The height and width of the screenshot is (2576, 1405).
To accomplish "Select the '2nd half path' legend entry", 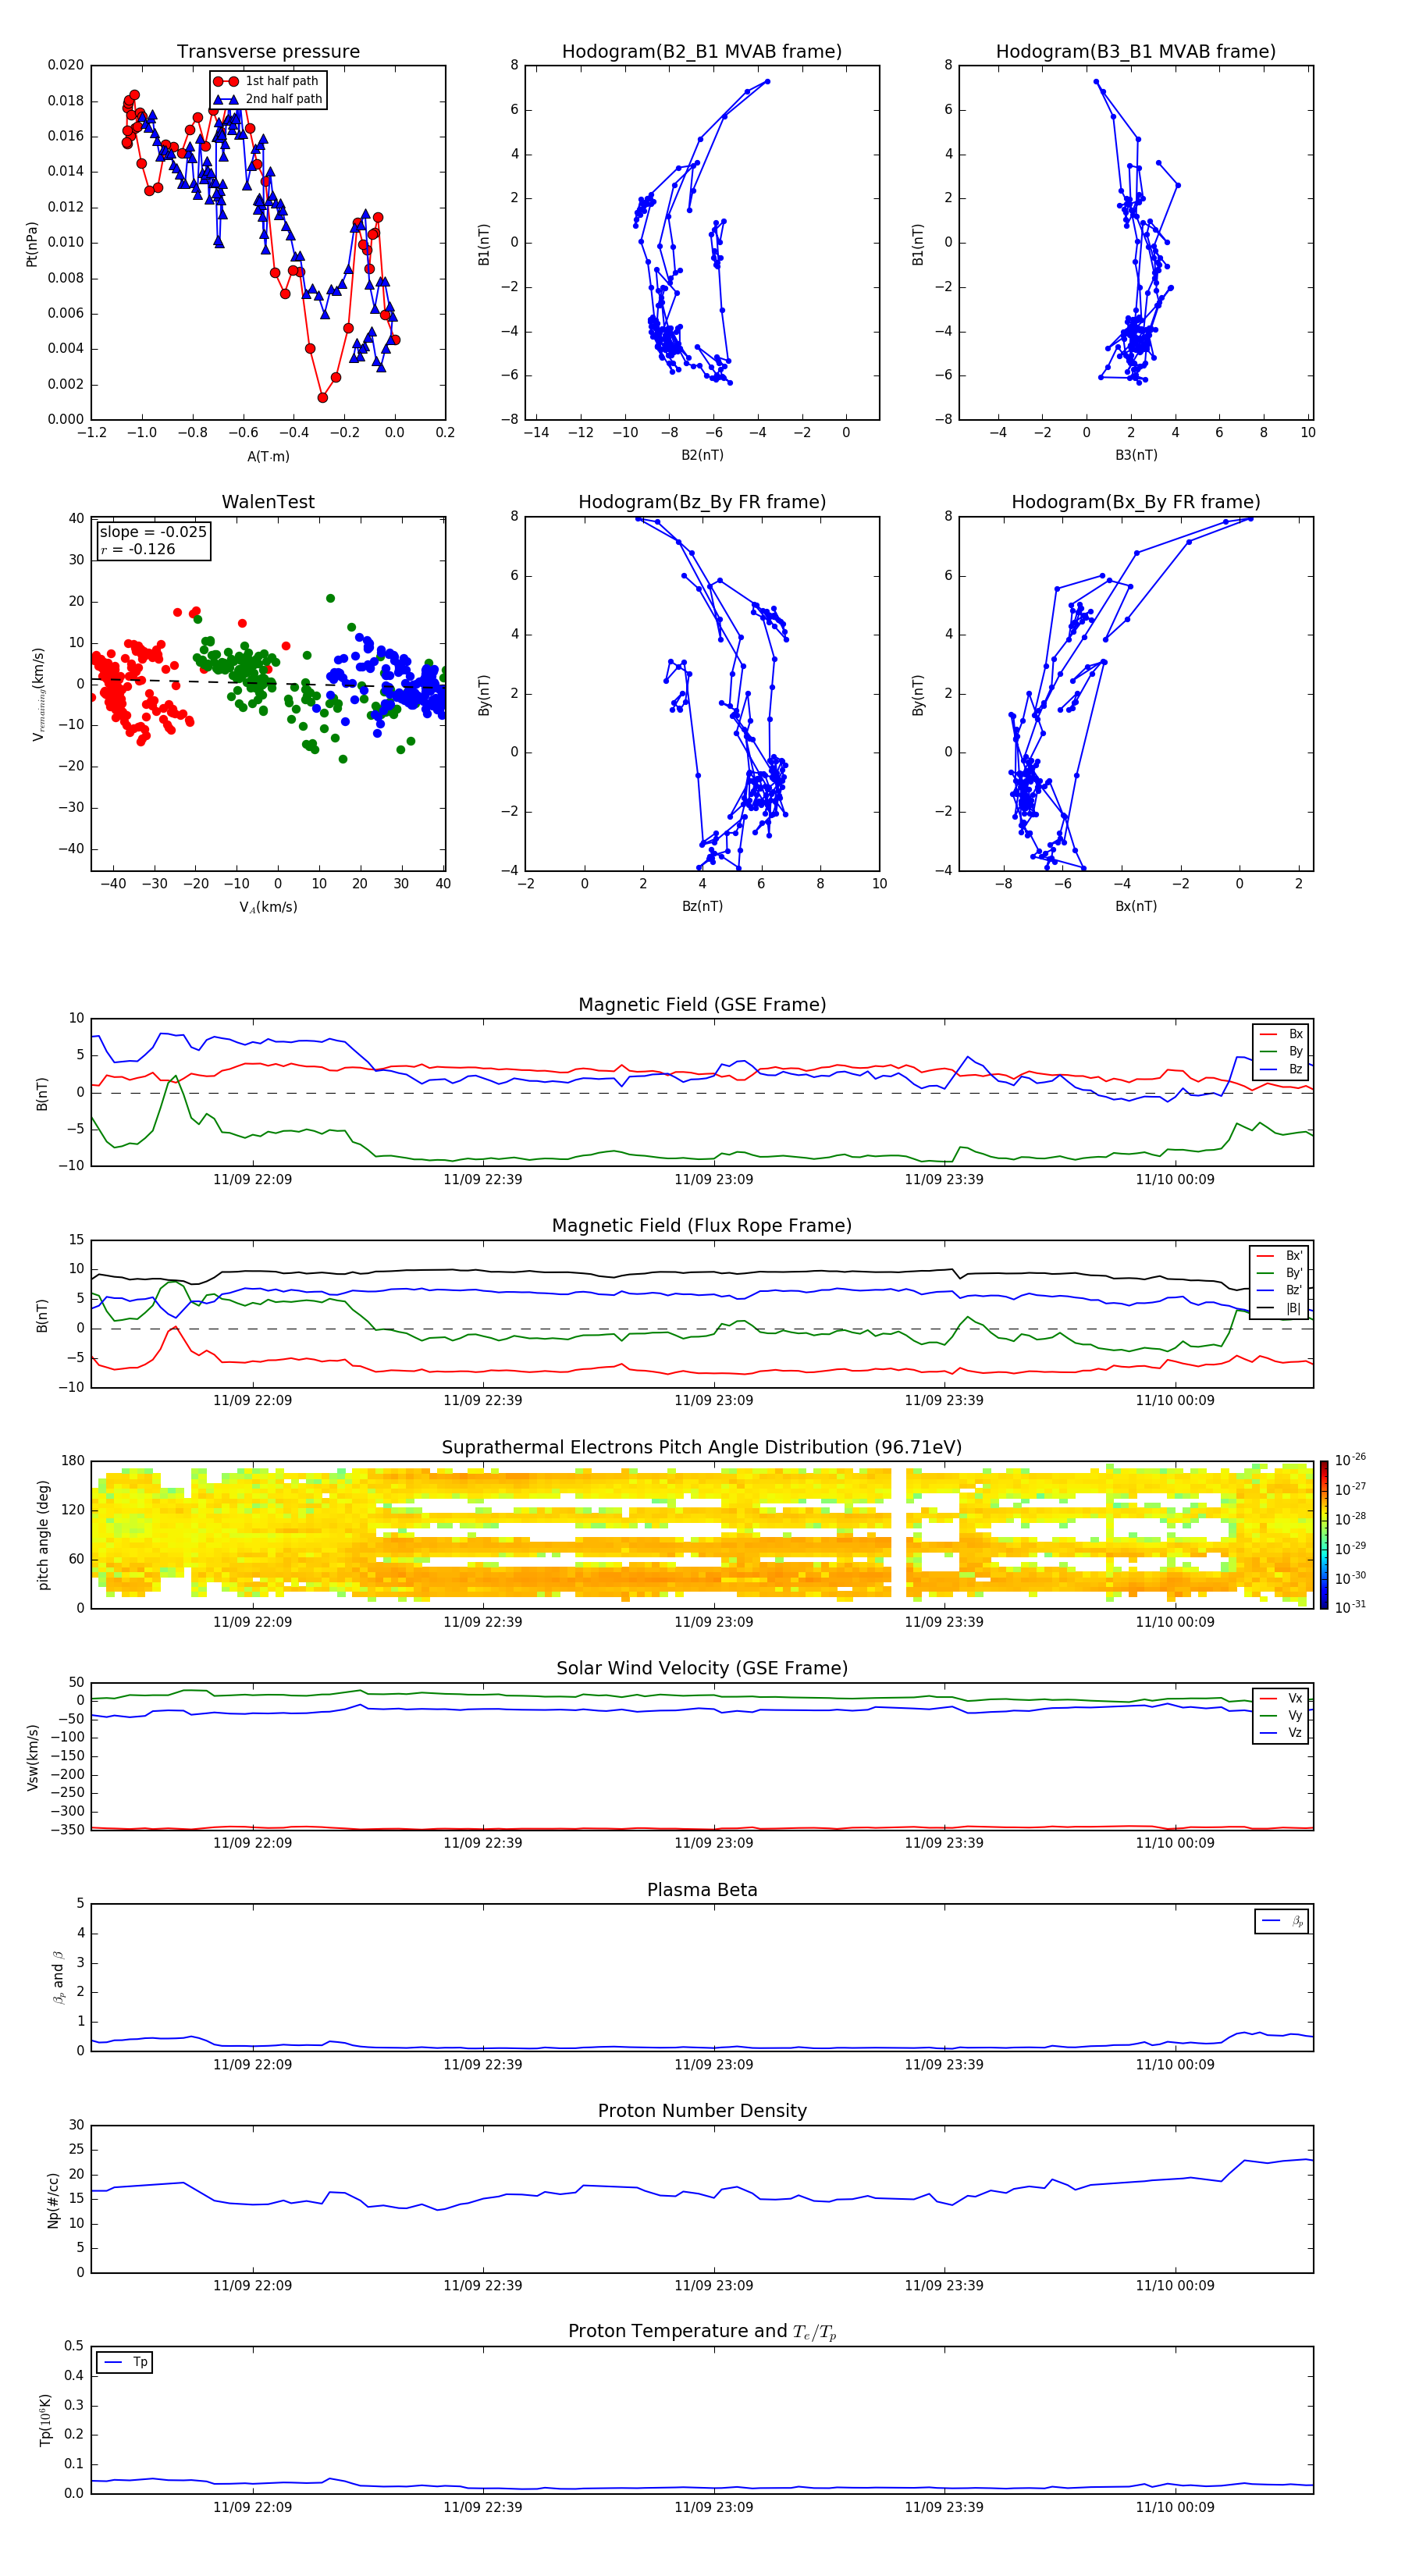I will (268, 99).
